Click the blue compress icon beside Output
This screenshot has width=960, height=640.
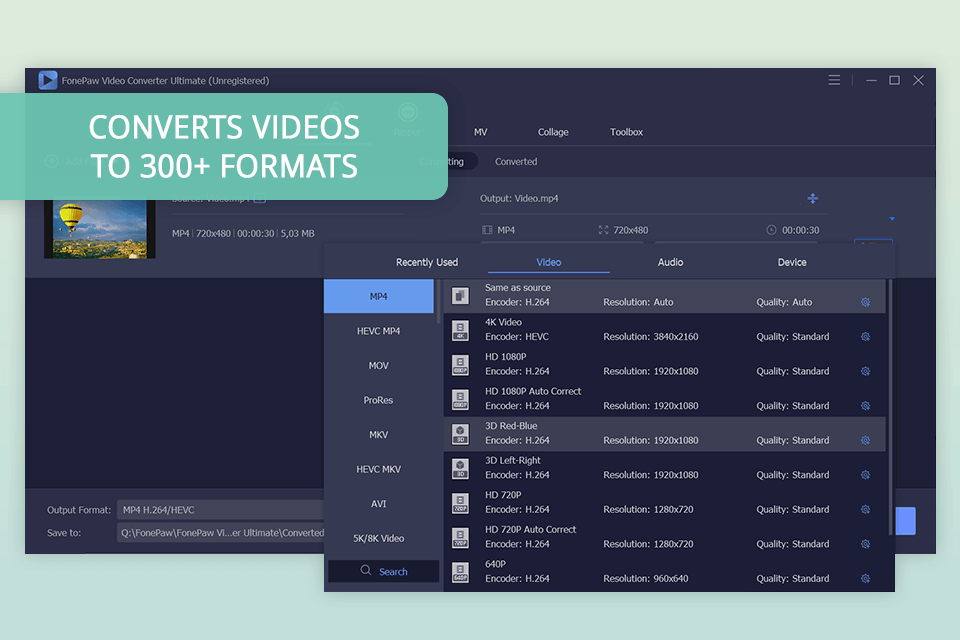coord(812,198)
